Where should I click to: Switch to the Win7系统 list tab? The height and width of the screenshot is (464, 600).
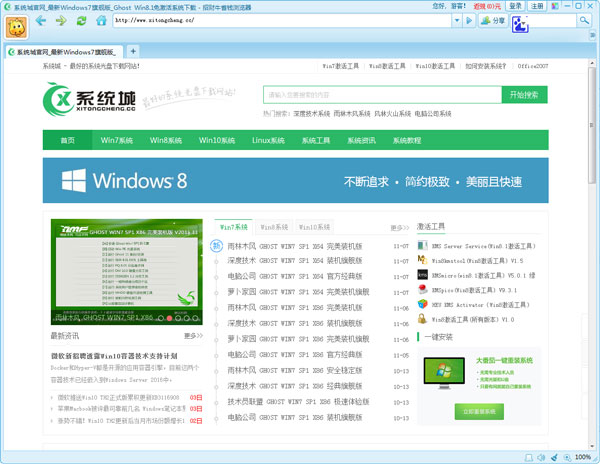(233, 227)
